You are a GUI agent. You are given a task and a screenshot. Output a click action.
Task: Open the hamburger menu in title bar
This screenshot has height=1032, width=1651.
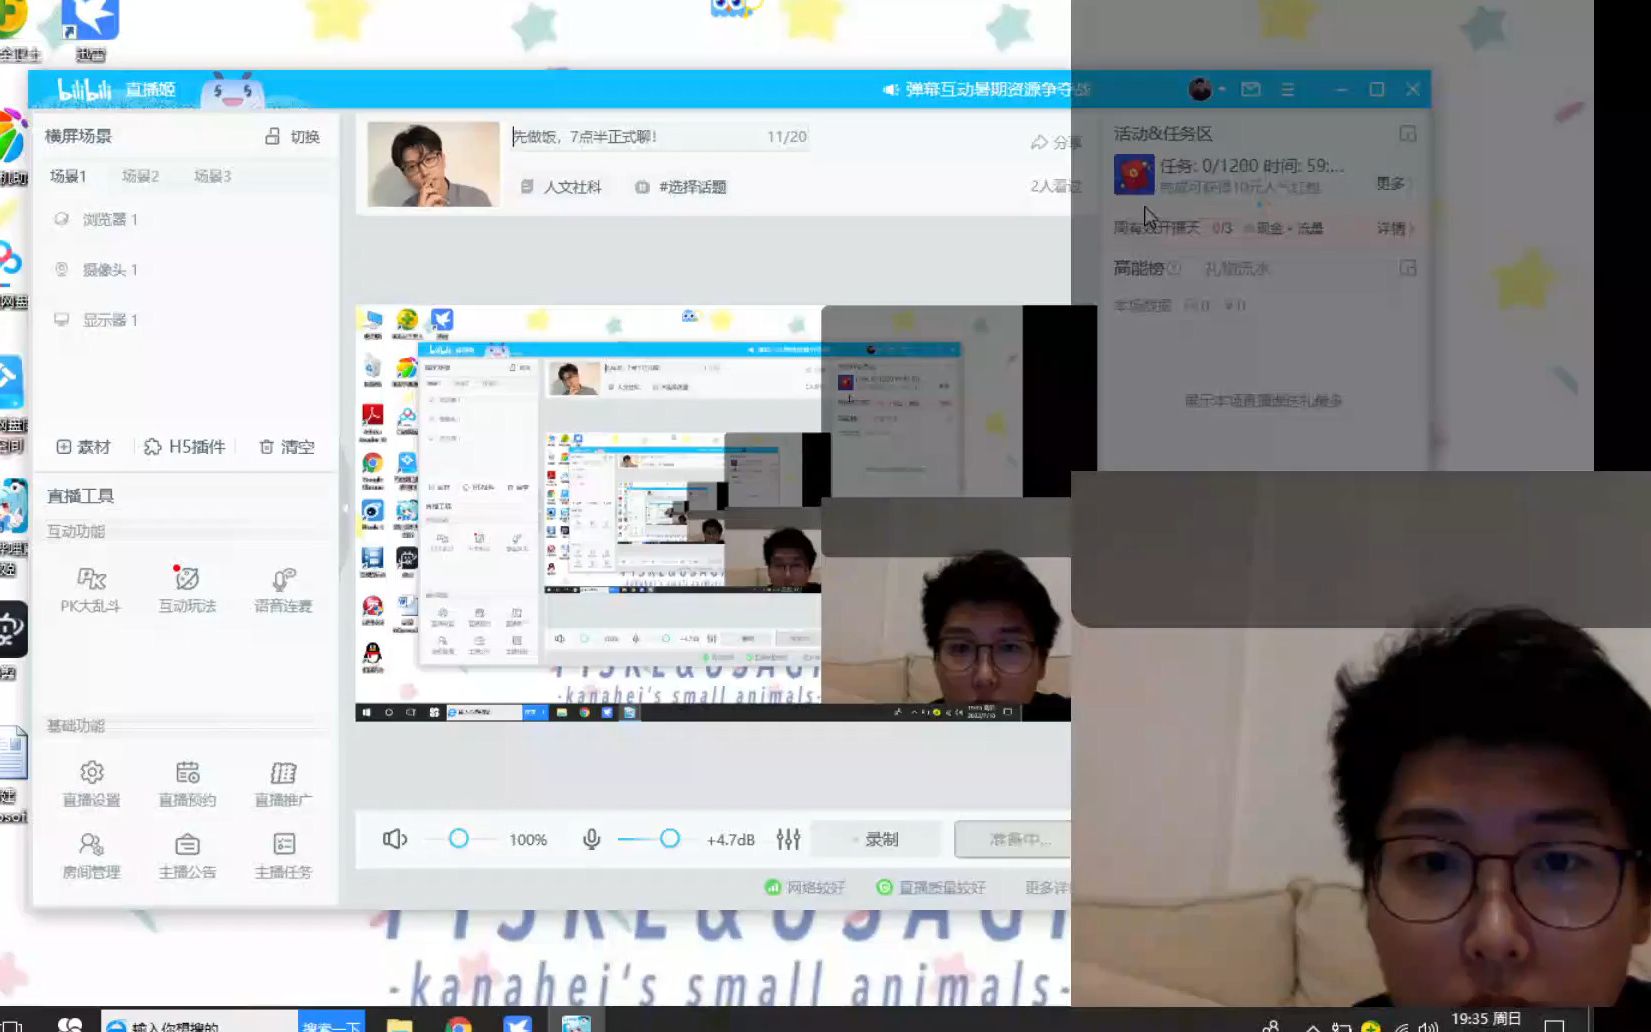pos(1288,89)
